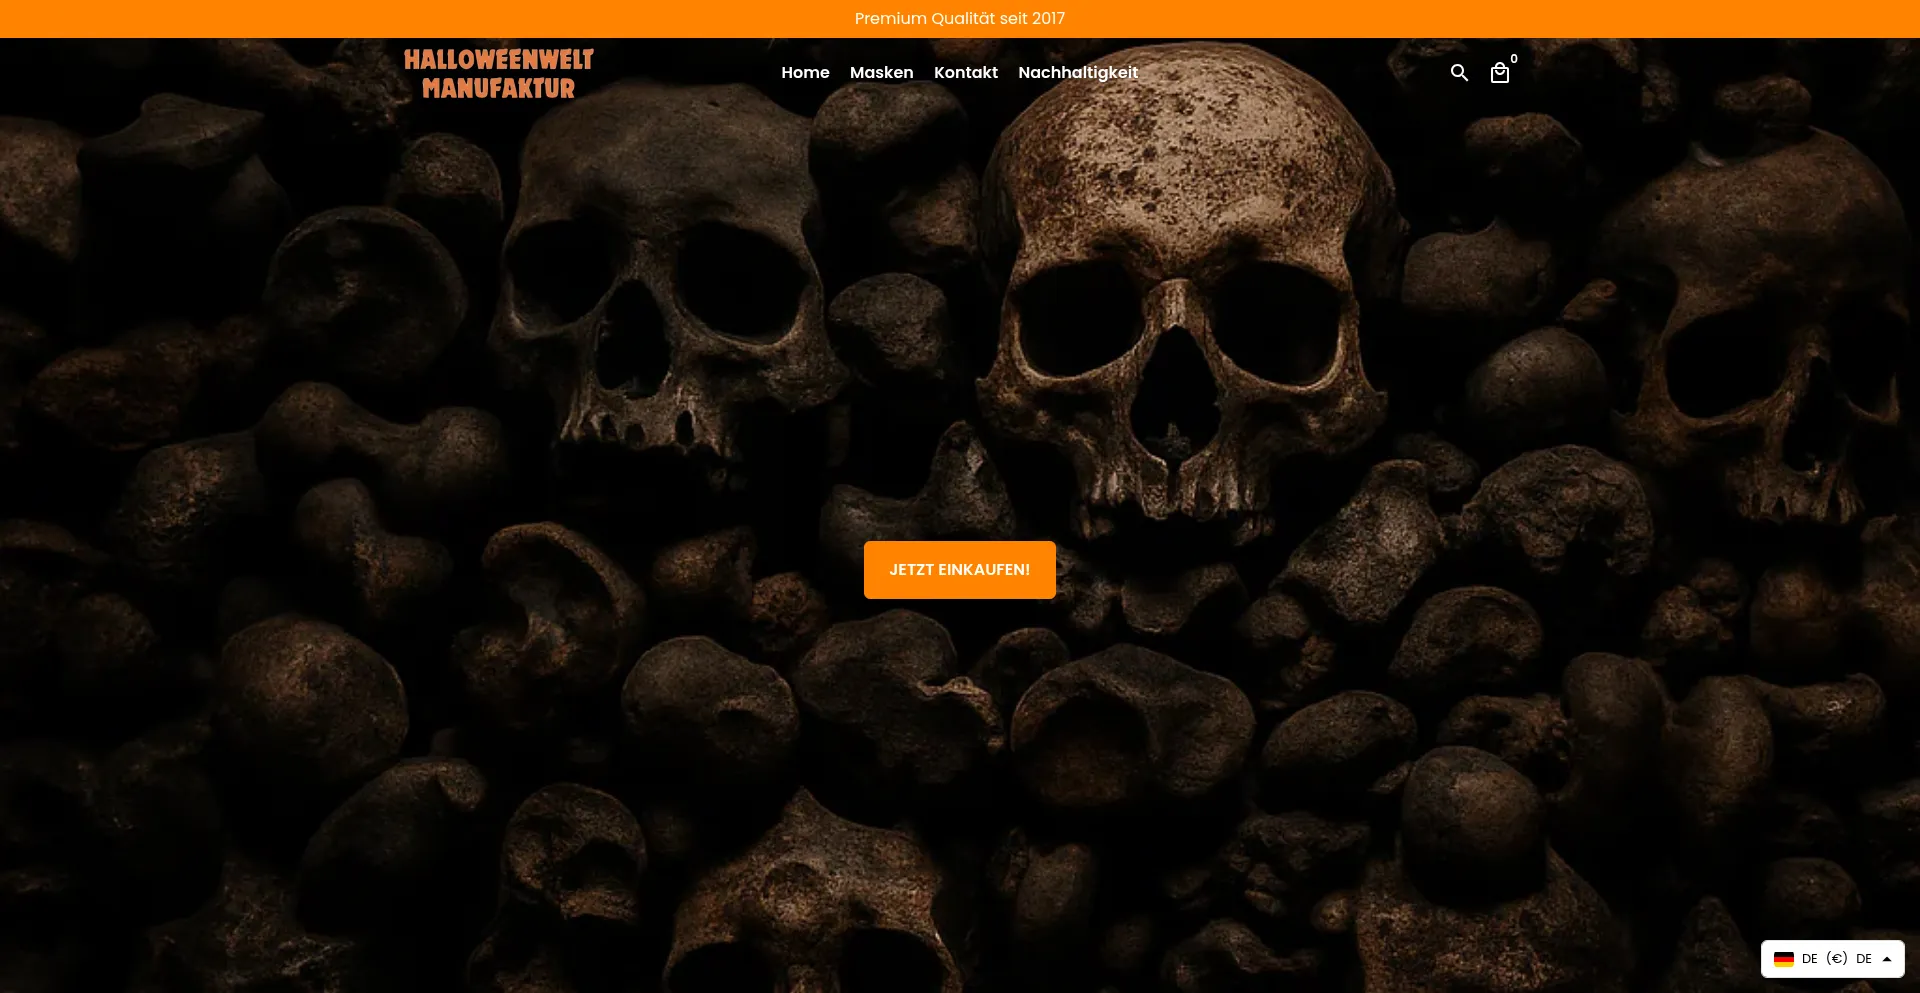Click the orange announcement bar's left side
1920x993 pixels.
click(300, 18)
